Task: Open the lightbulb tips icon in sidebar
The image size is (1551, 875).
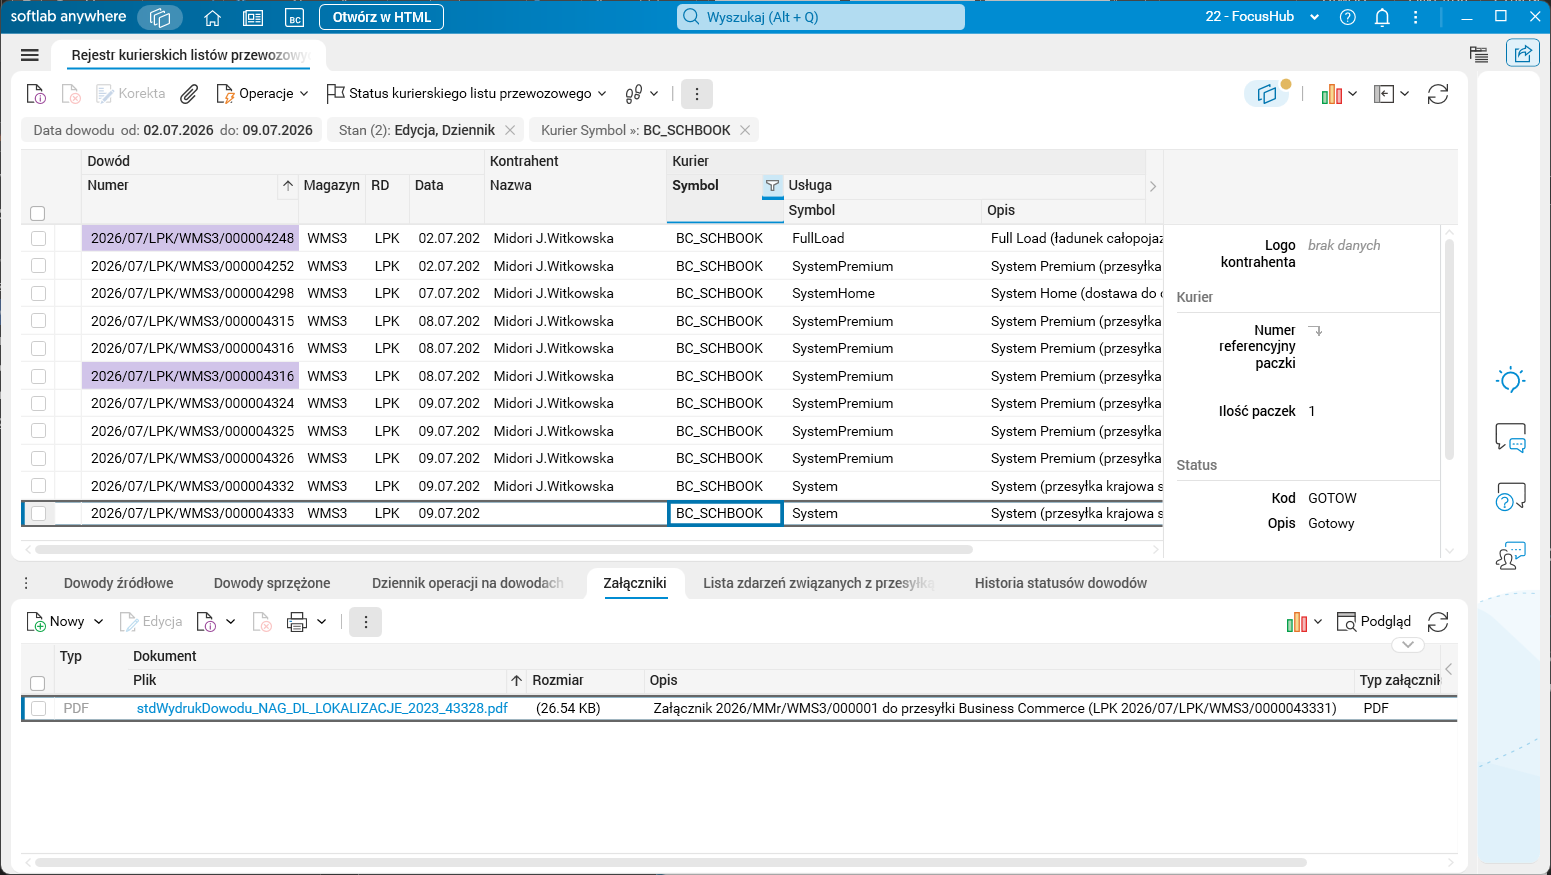Action: click(1510, 380)
